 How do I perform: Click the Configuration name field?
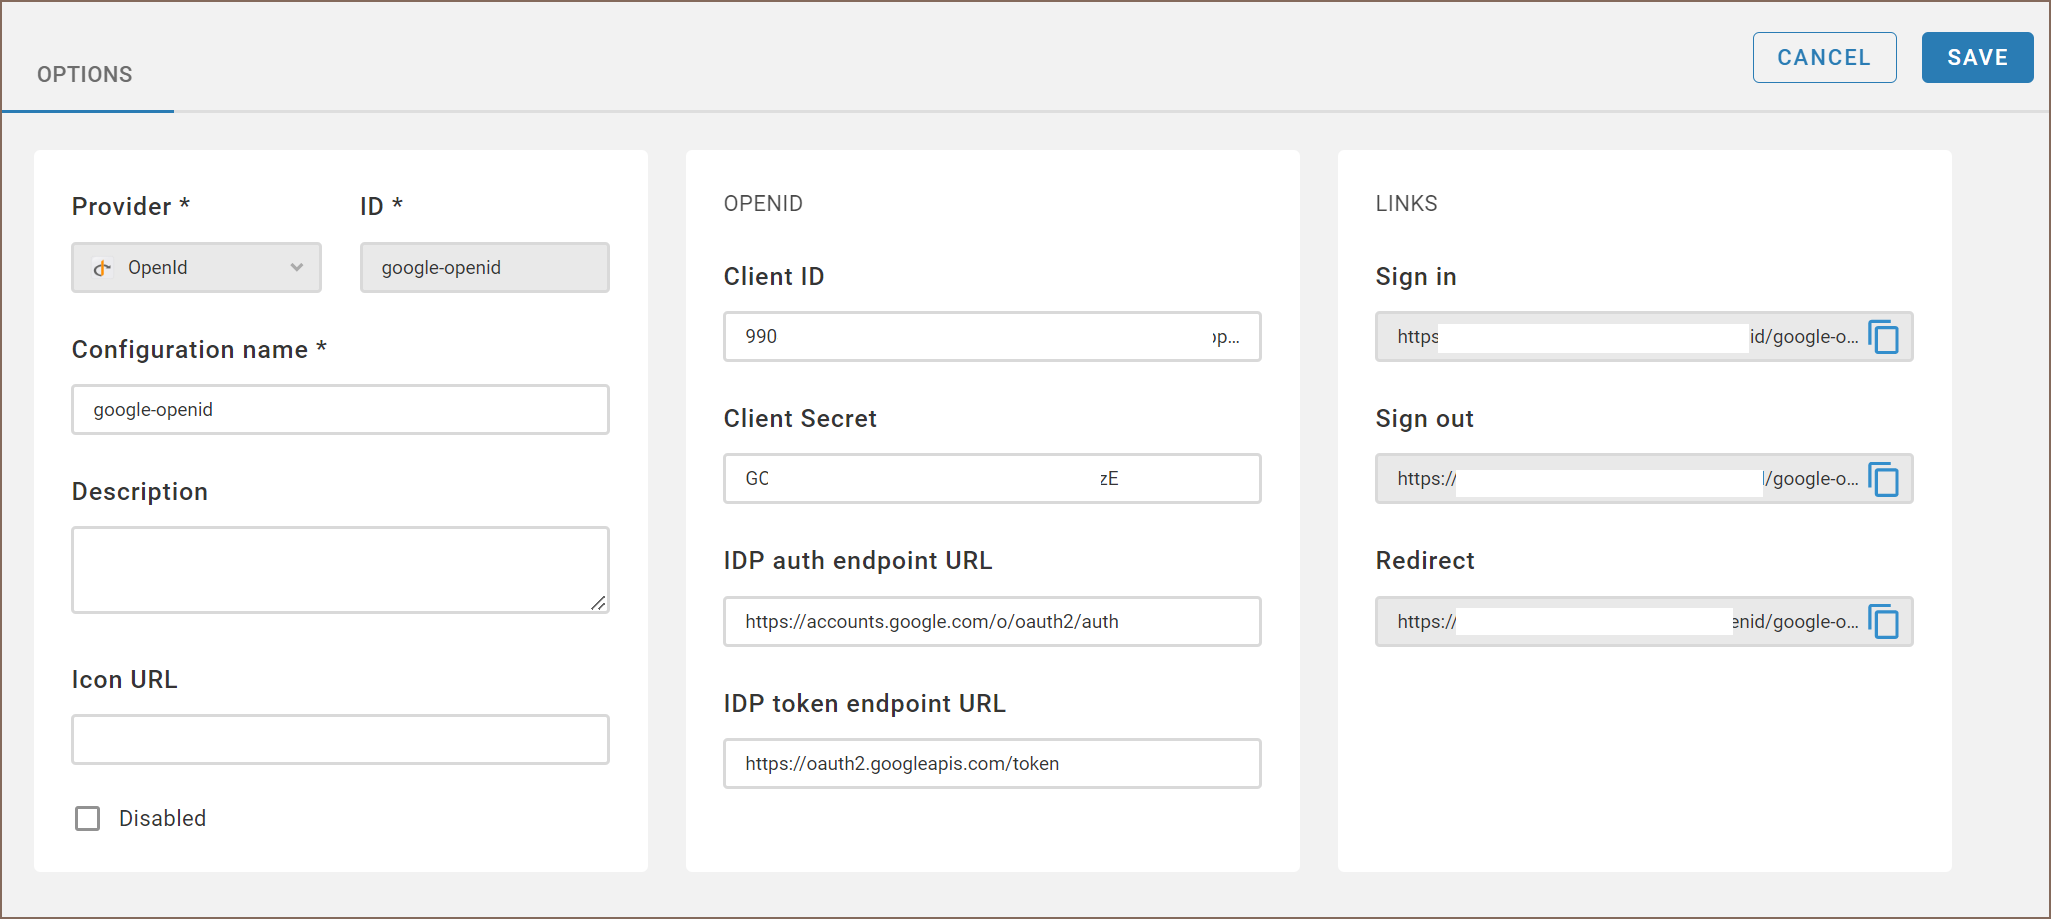pyautogui.click(x=340, y=410)
